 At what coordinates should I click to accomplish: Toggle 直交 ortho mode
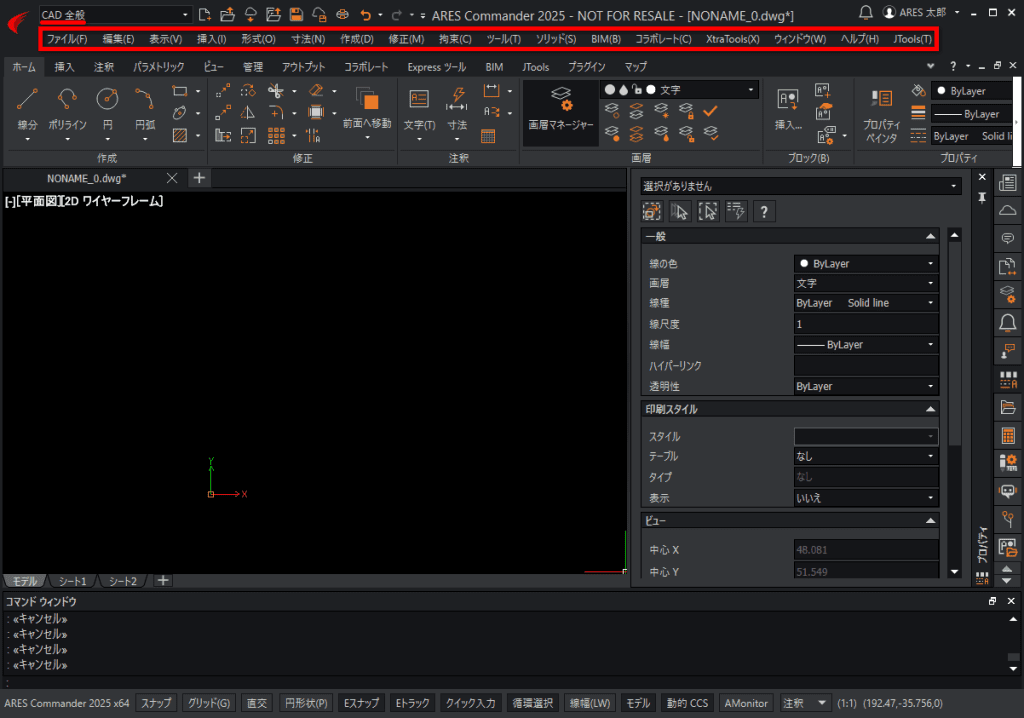(x=257, y=703)
